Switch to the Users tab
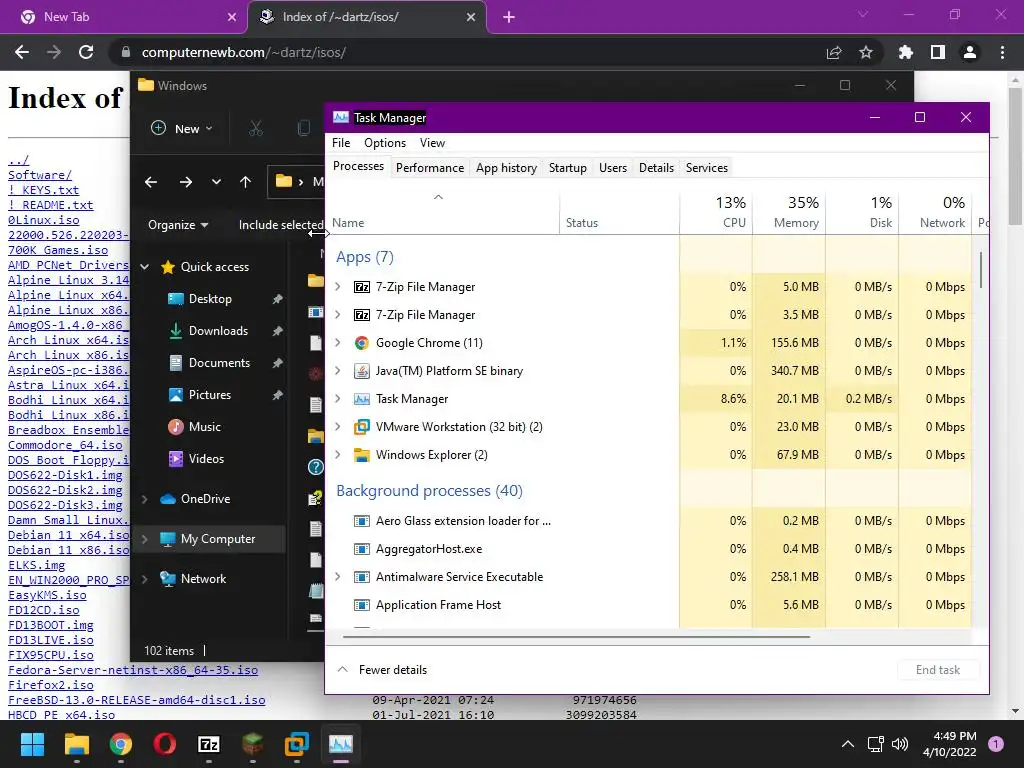 click(x=613, y=168)
